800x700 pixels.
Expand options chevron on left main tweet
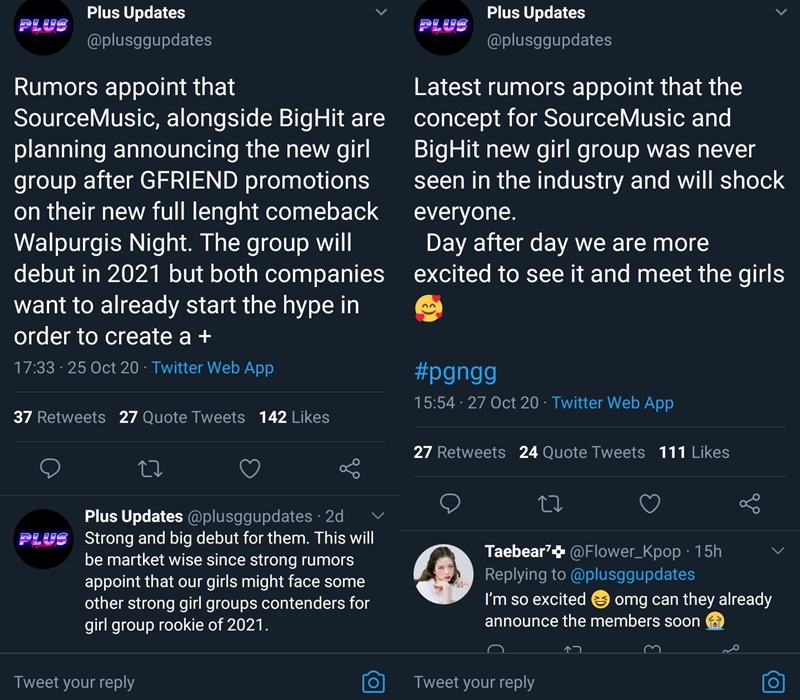click(x=380, y=13)
